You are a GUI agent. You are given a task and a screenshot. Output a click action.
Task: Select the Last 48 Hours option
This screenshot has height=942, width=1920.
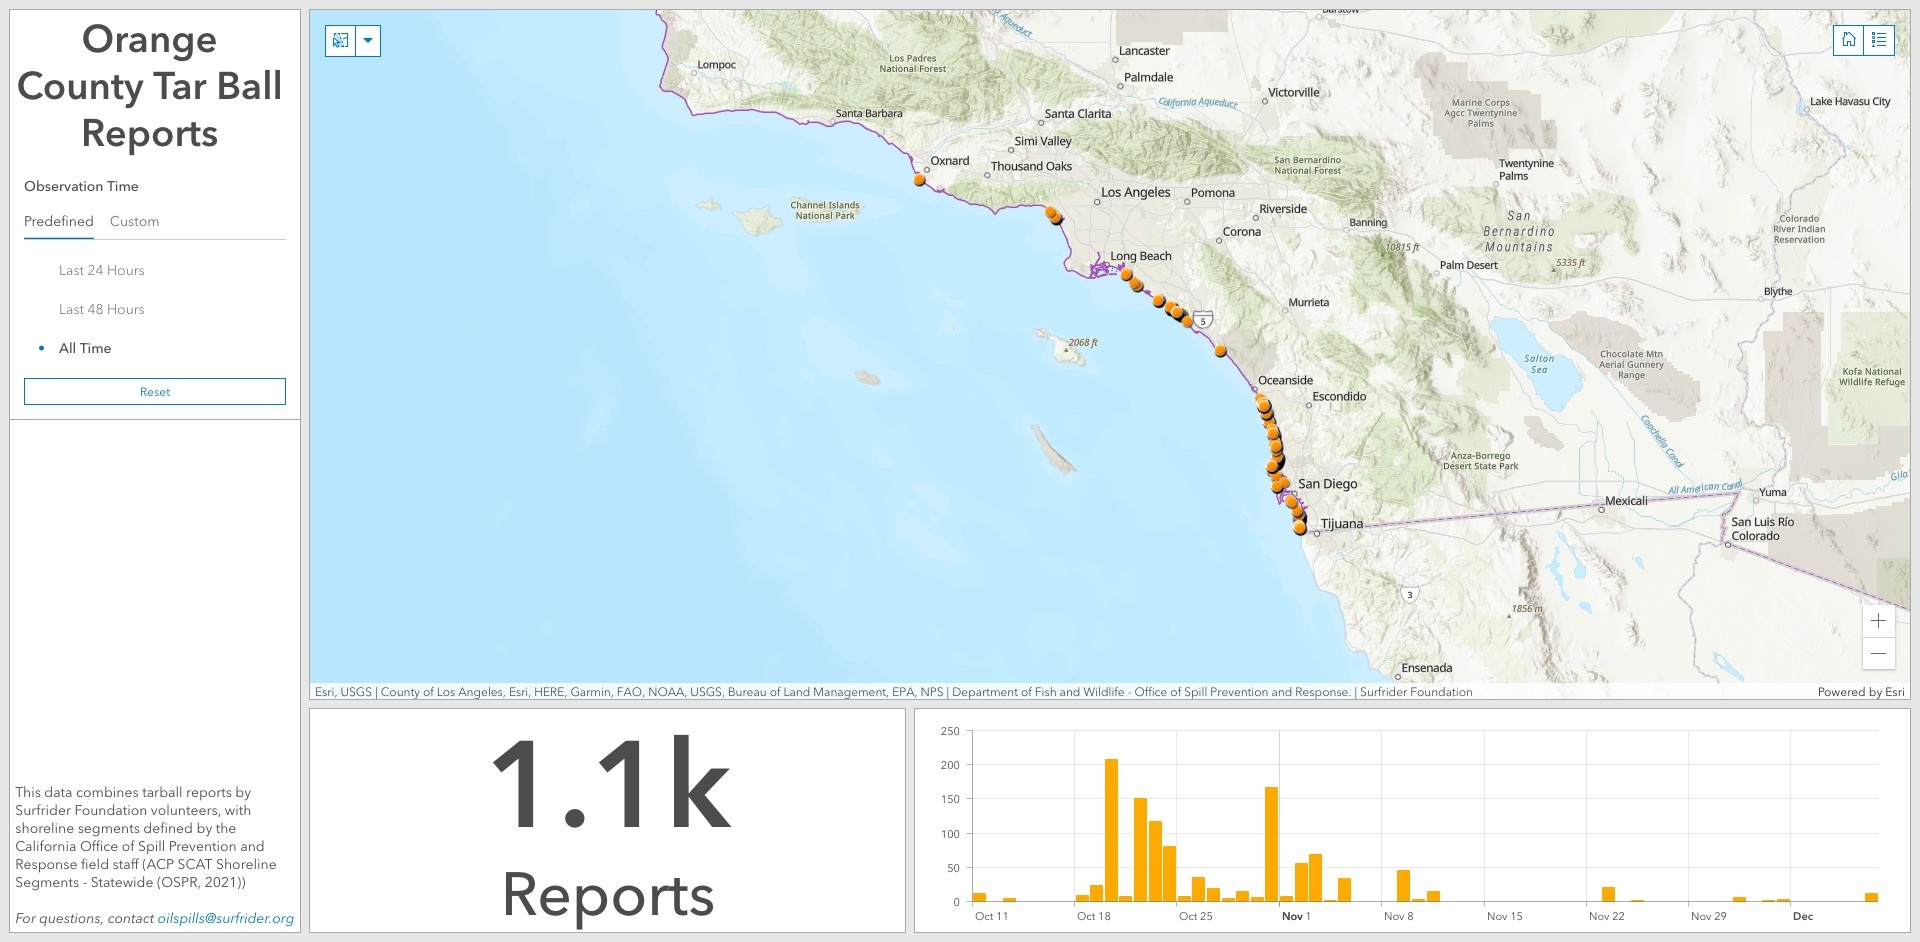(101, 309)
